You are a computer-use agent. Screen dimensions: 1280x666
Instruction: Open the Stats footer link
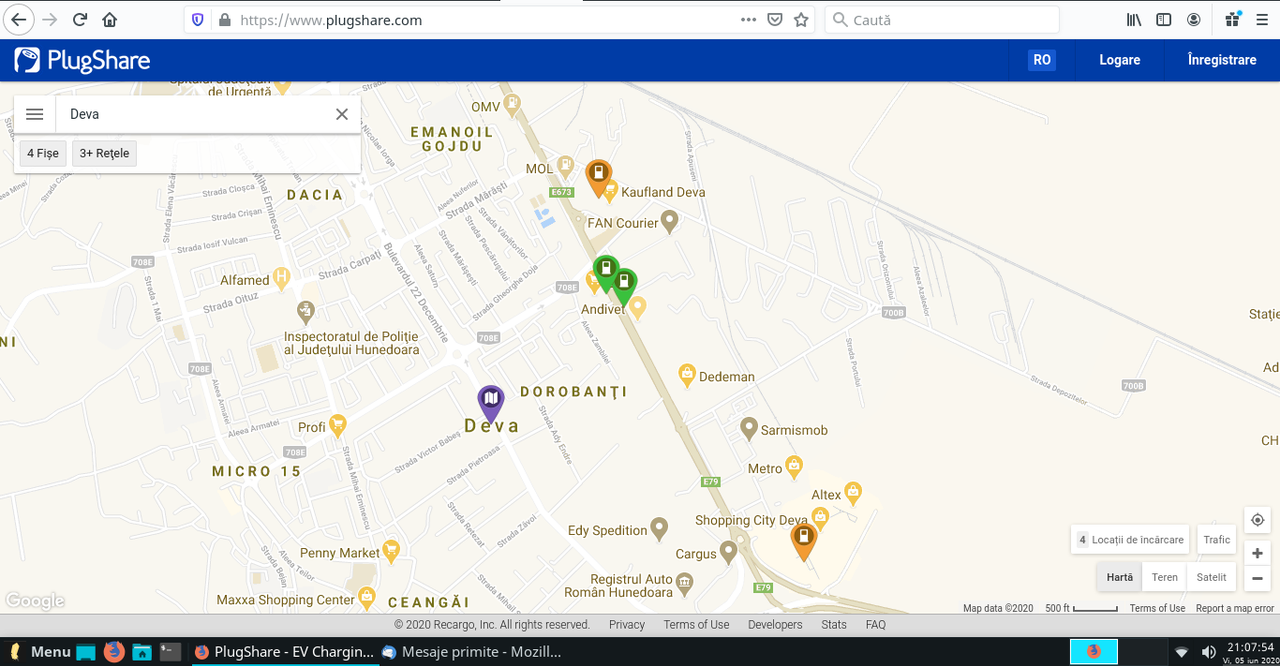(x=834, y=624)
